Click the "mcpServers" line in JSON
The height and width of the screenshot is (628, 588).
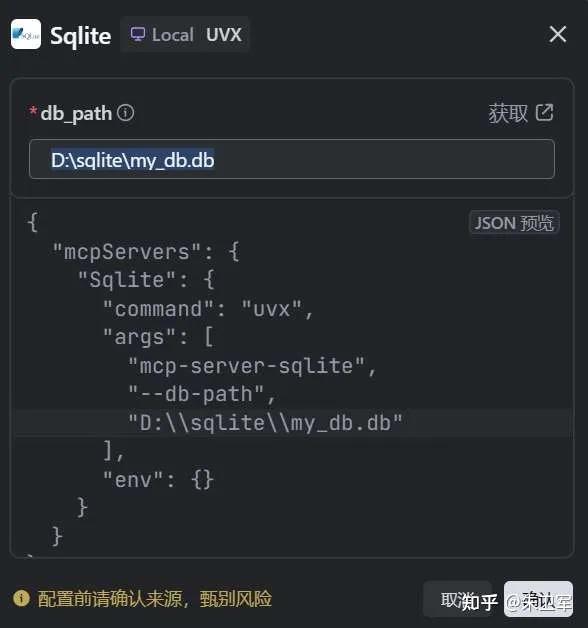pyautogui.click(x=146, y=252)
